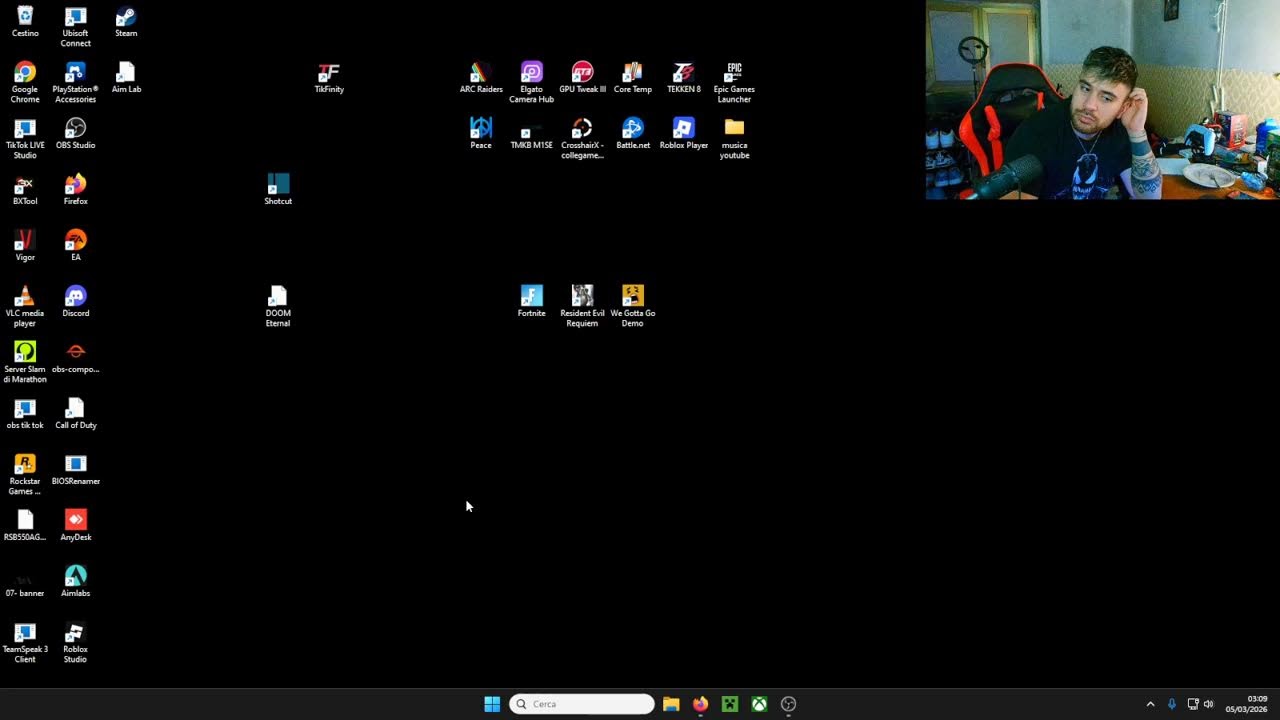The image size is (1280, 720).
Task: Click the microphone tray icon
Action: [x=1172, y=704]
